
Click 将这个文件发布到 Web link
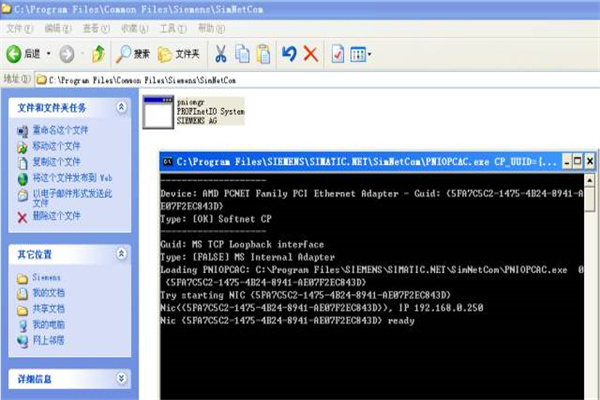coord(72,178)
